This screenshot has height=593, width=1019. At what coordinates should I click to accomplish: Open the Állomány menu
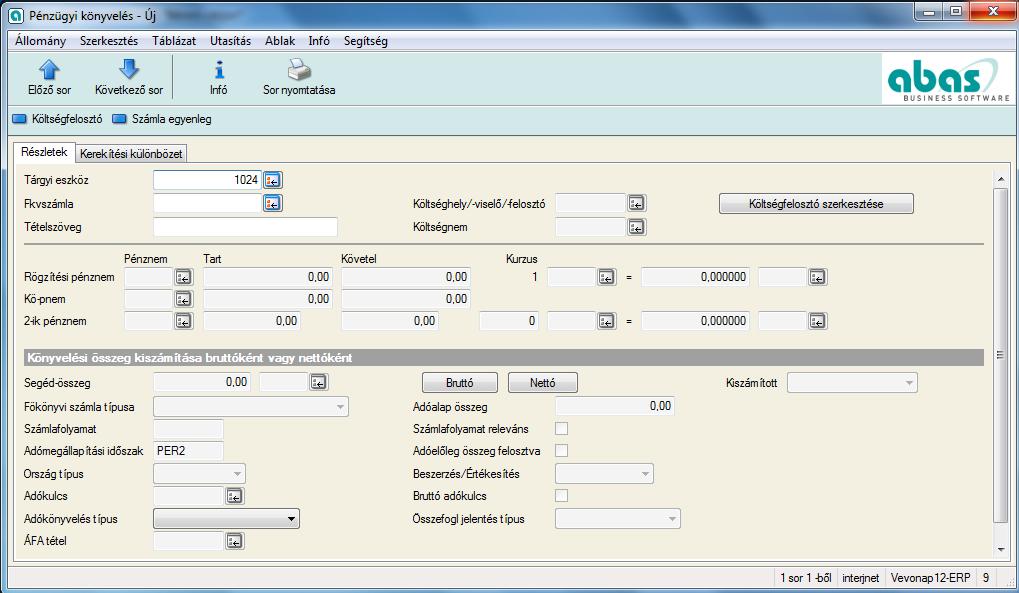tap(40, 41)
